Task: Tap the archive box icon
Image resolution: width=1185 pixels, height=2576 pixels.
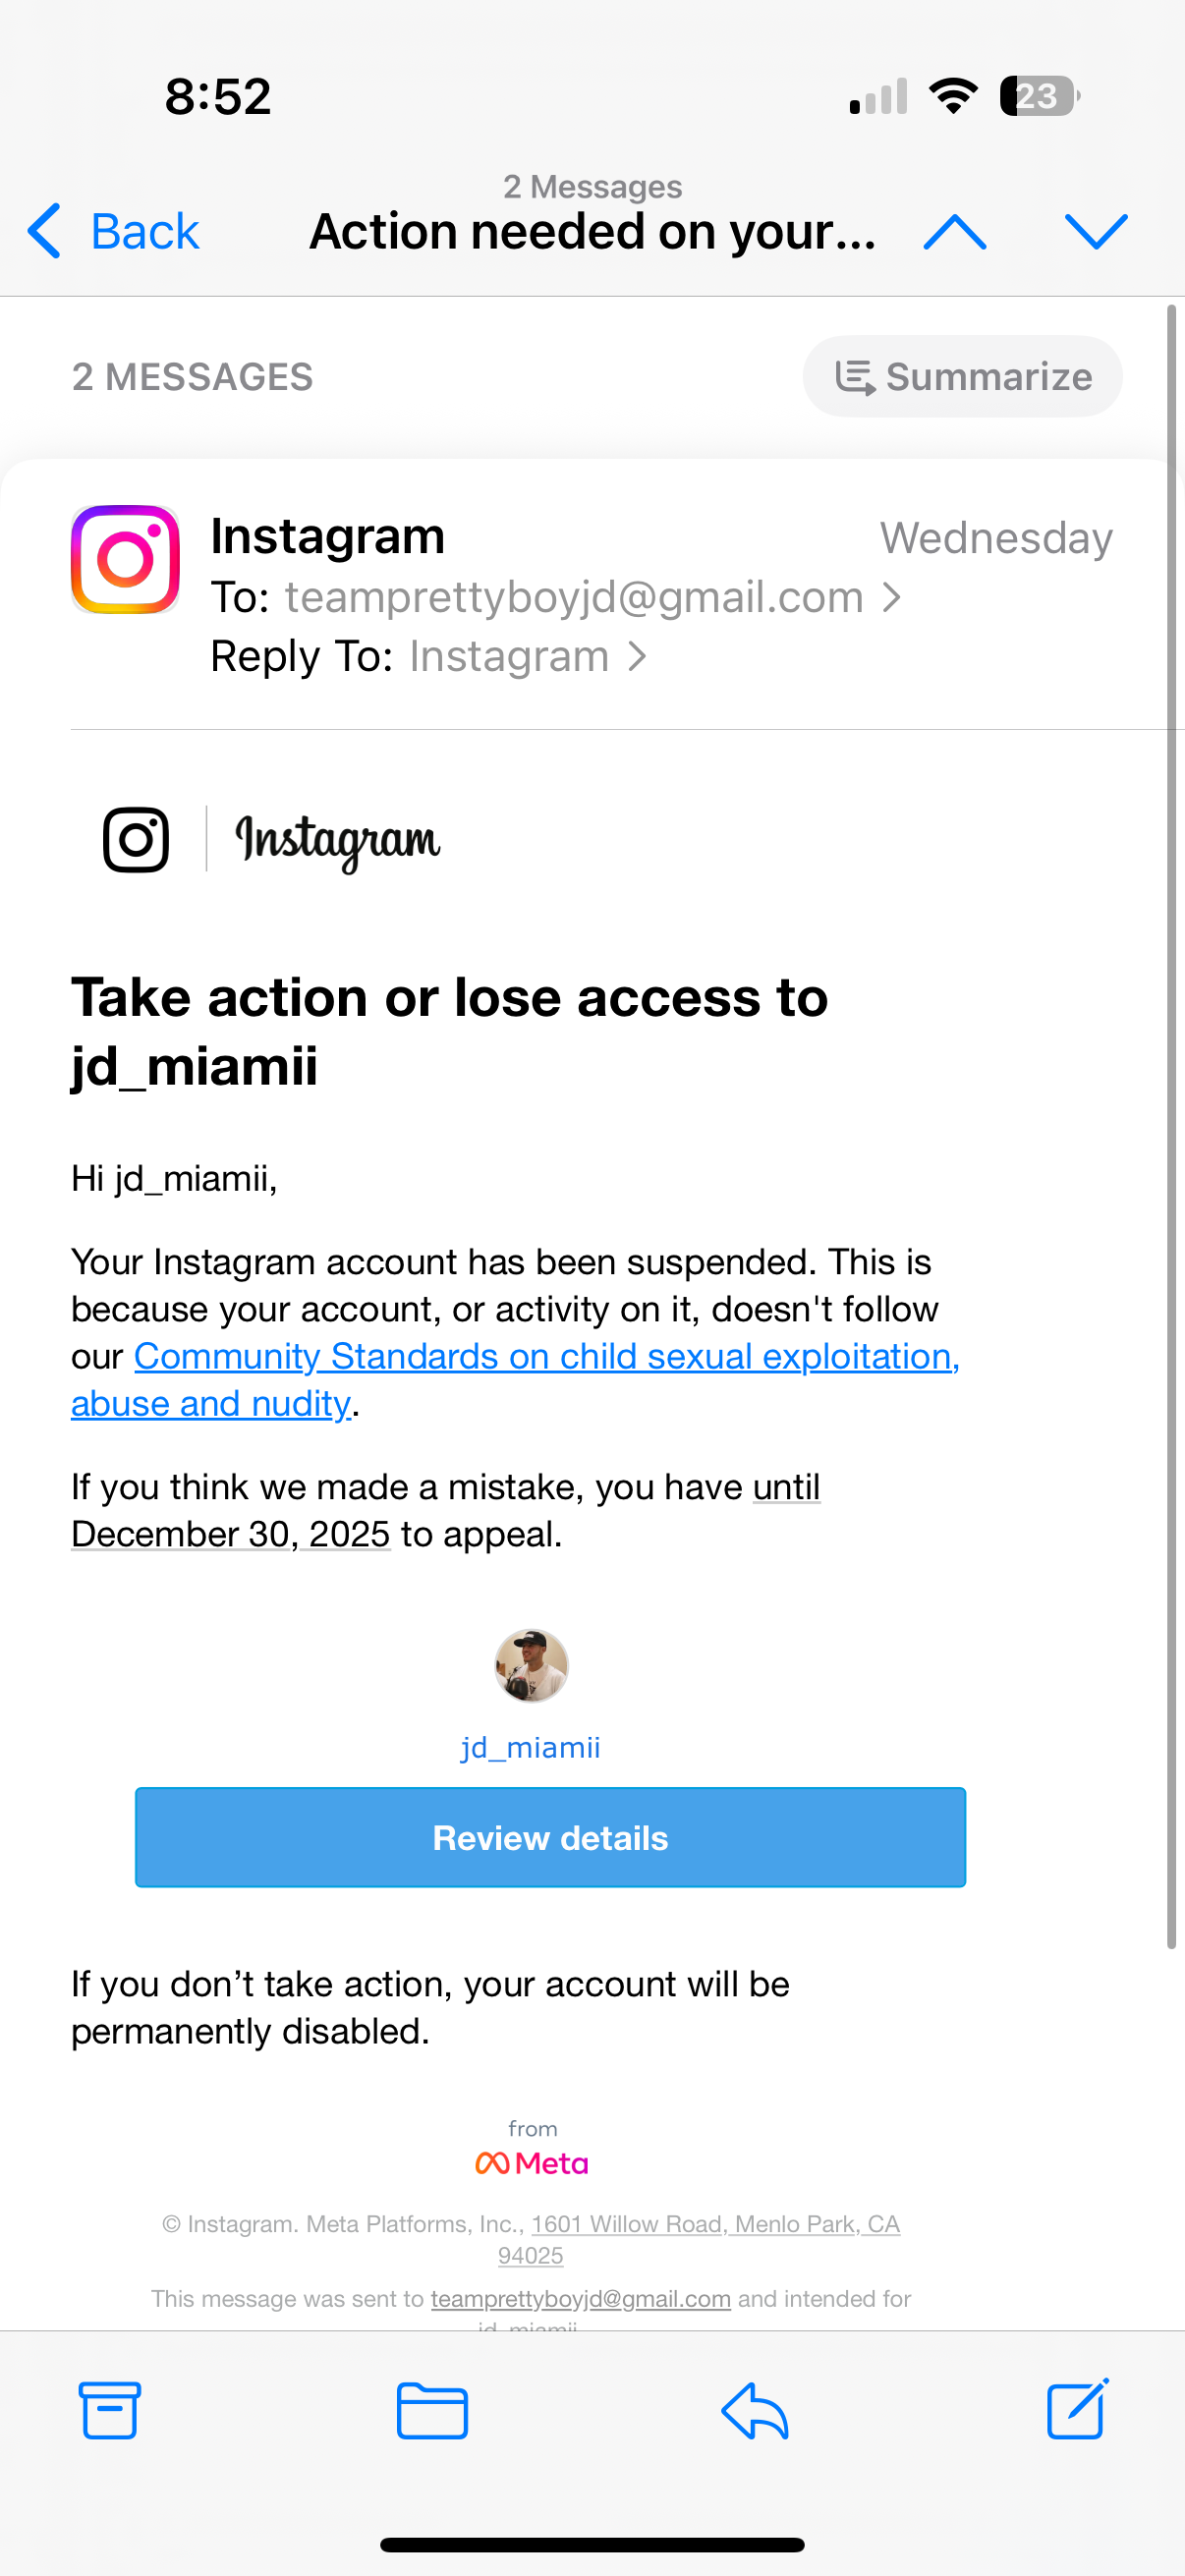Action: click(x=109, y=2410)
